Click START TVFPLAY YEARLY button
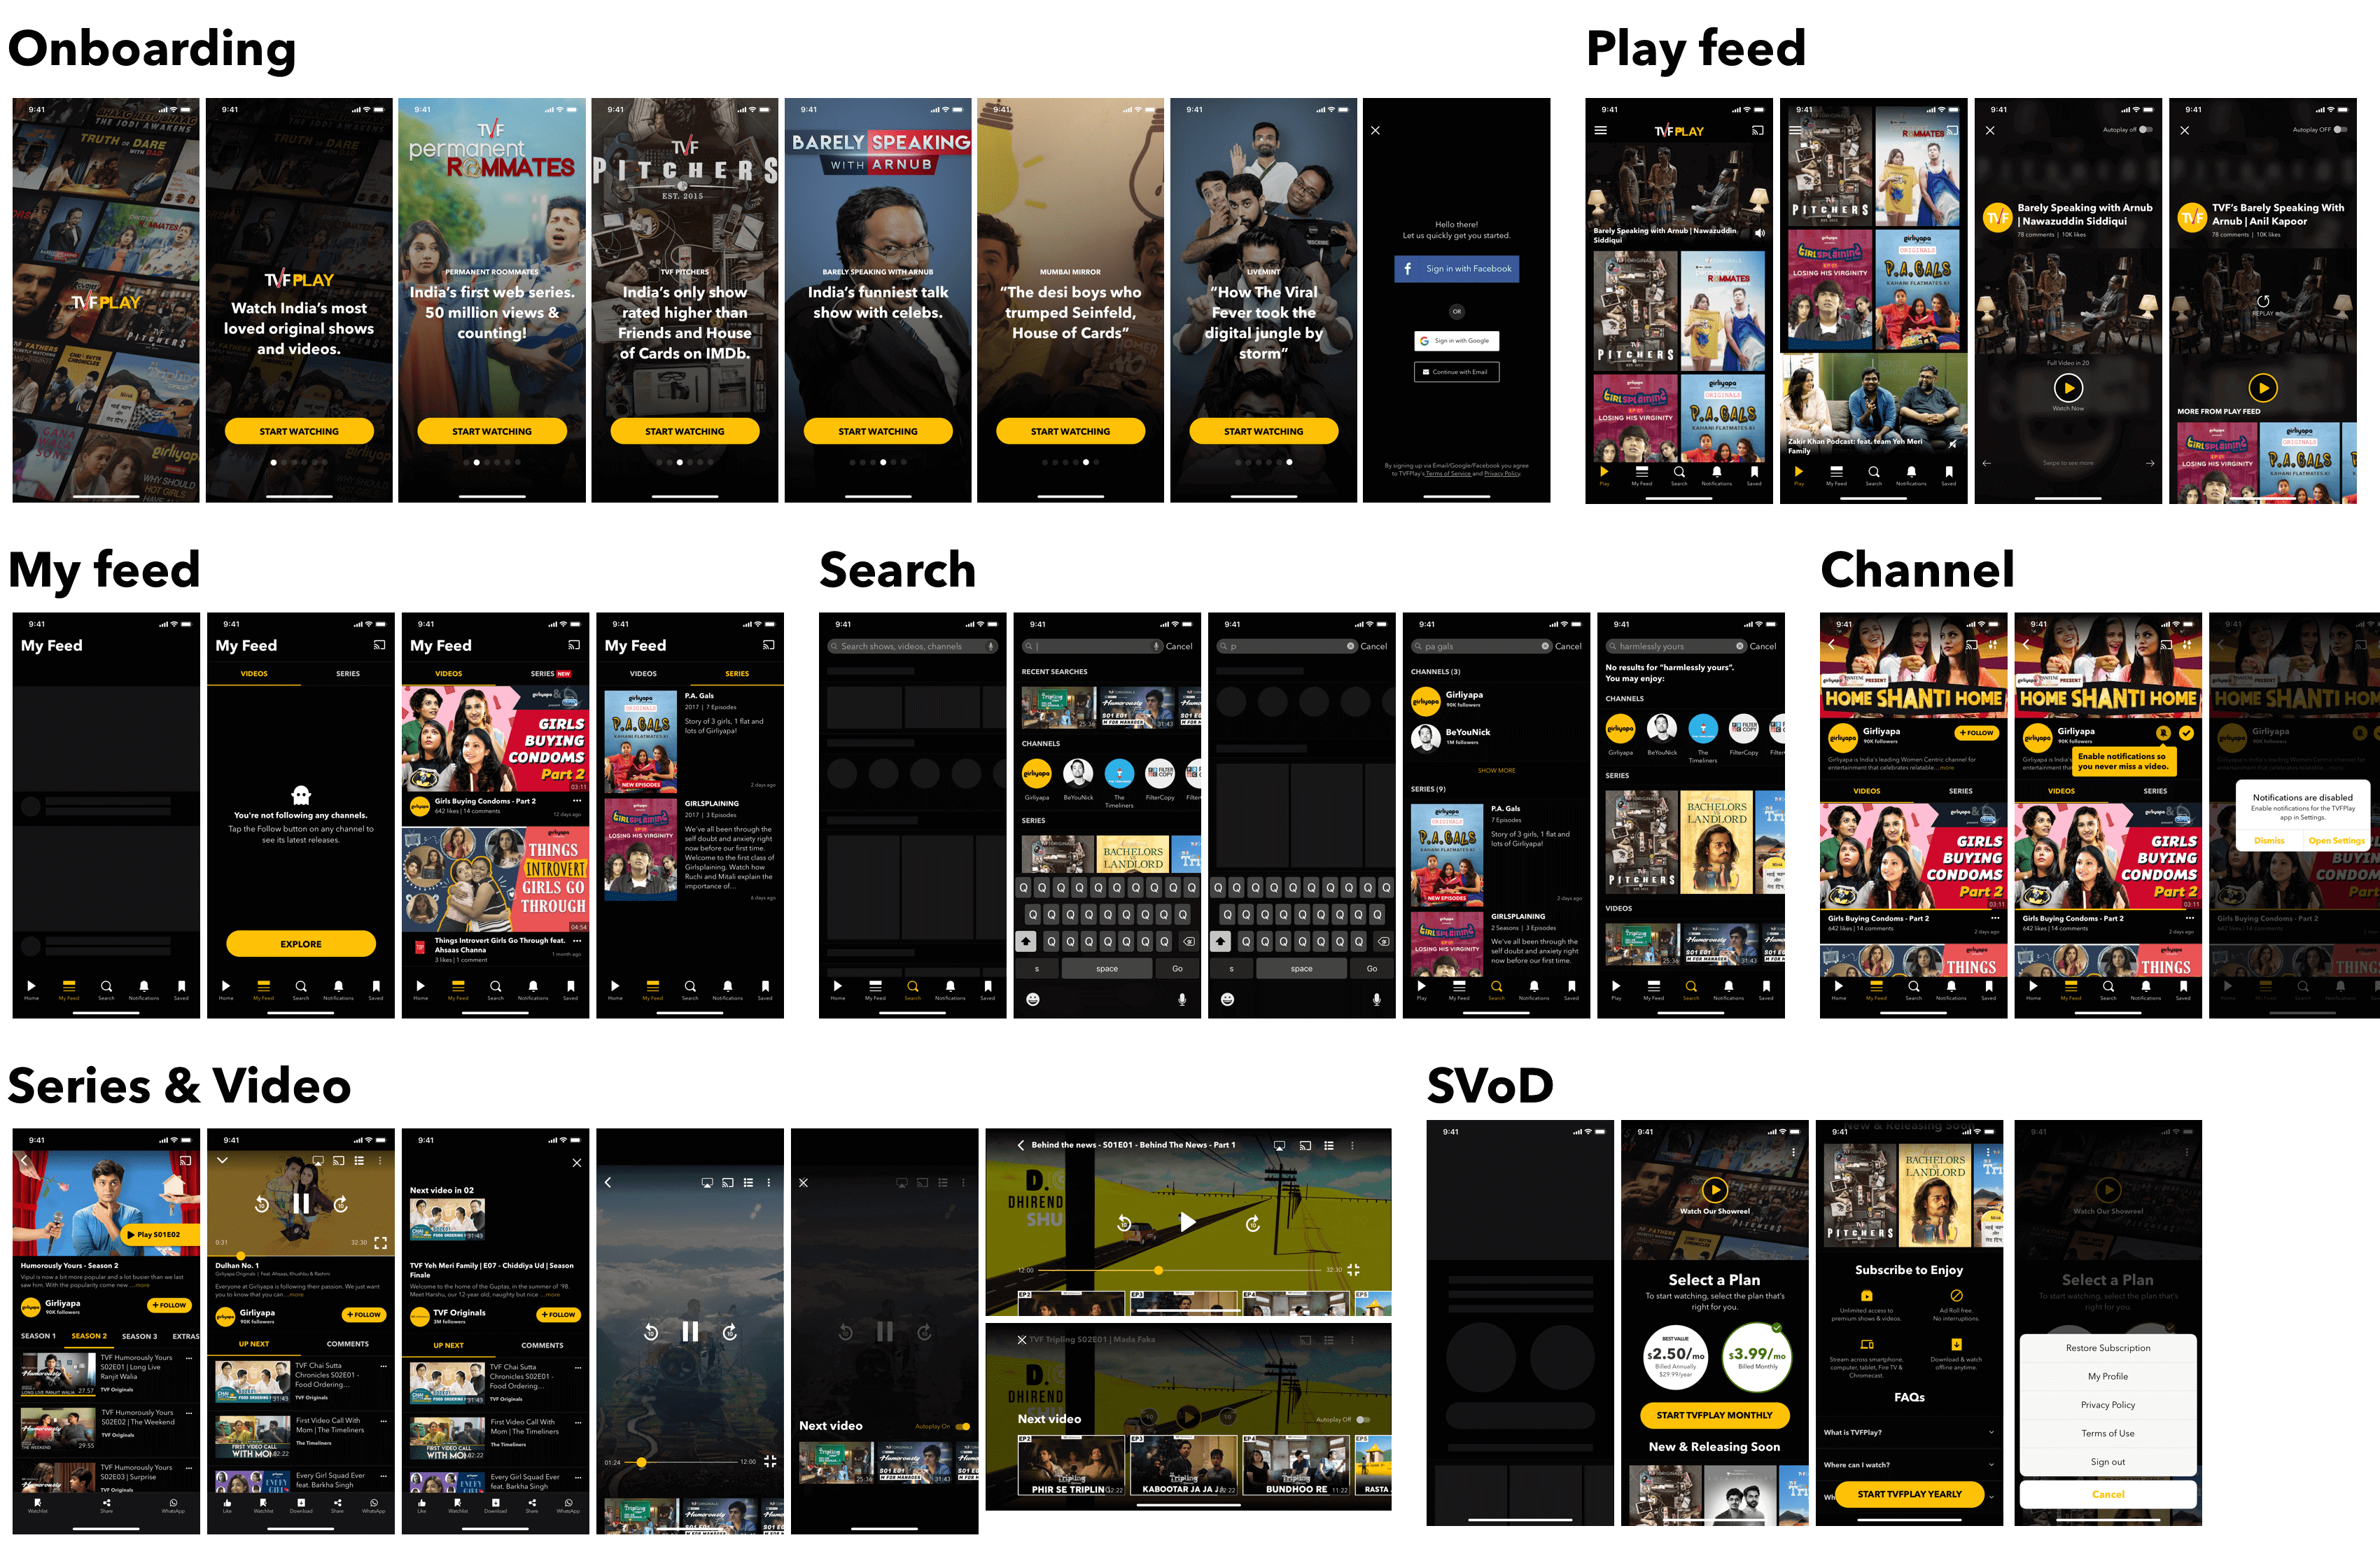The image size is (2380, 1568). pos(1909,1494)
